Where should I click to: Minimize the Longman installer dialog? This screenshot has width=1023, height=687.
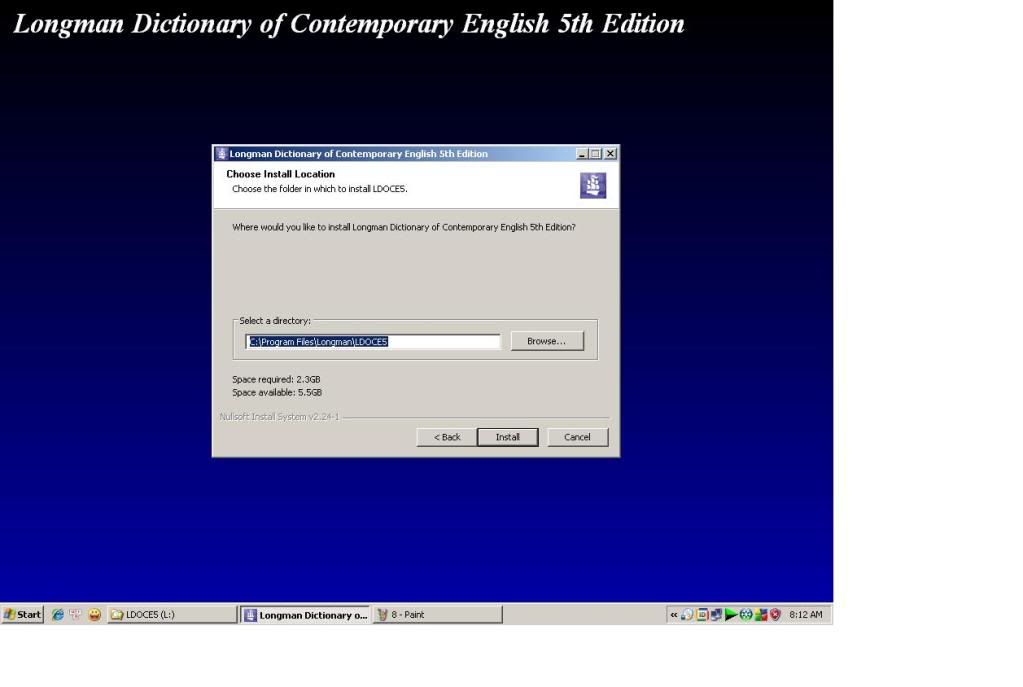582,154
